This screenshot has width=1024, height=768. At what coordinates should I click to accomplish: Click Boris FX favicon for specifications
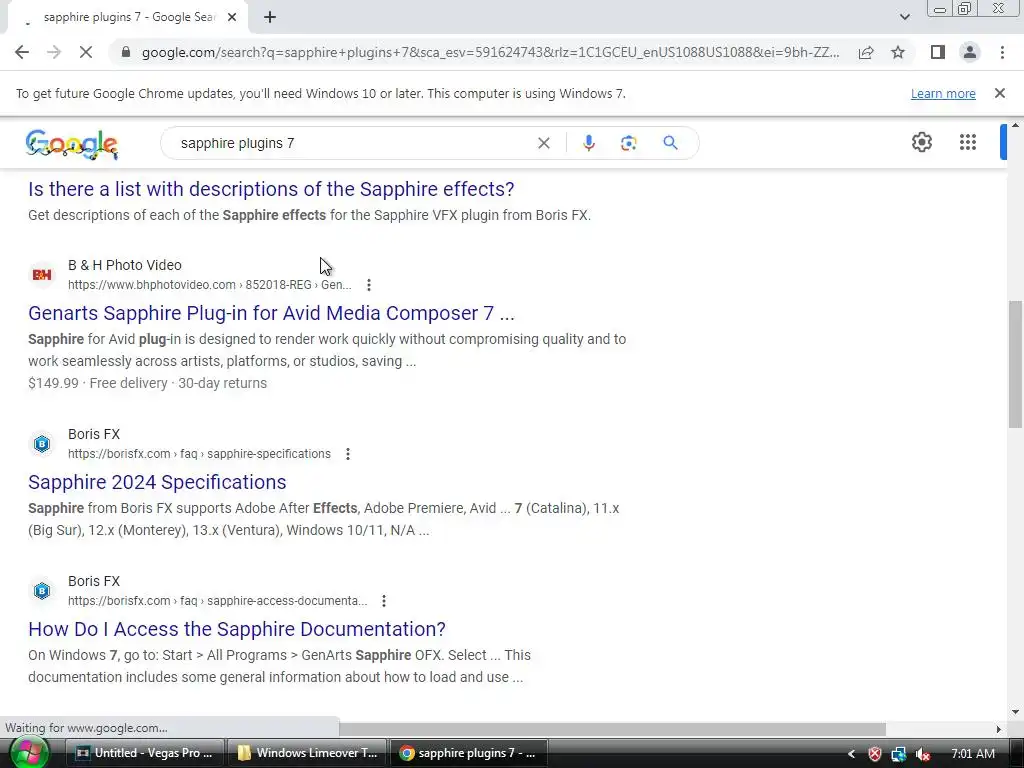coord(42,444)
